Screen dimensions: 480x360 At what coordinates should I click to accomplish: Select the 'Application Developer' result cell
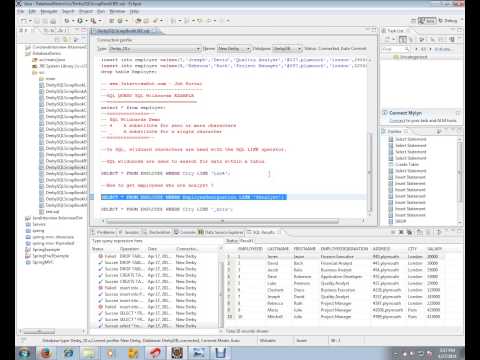coord(341,277)
